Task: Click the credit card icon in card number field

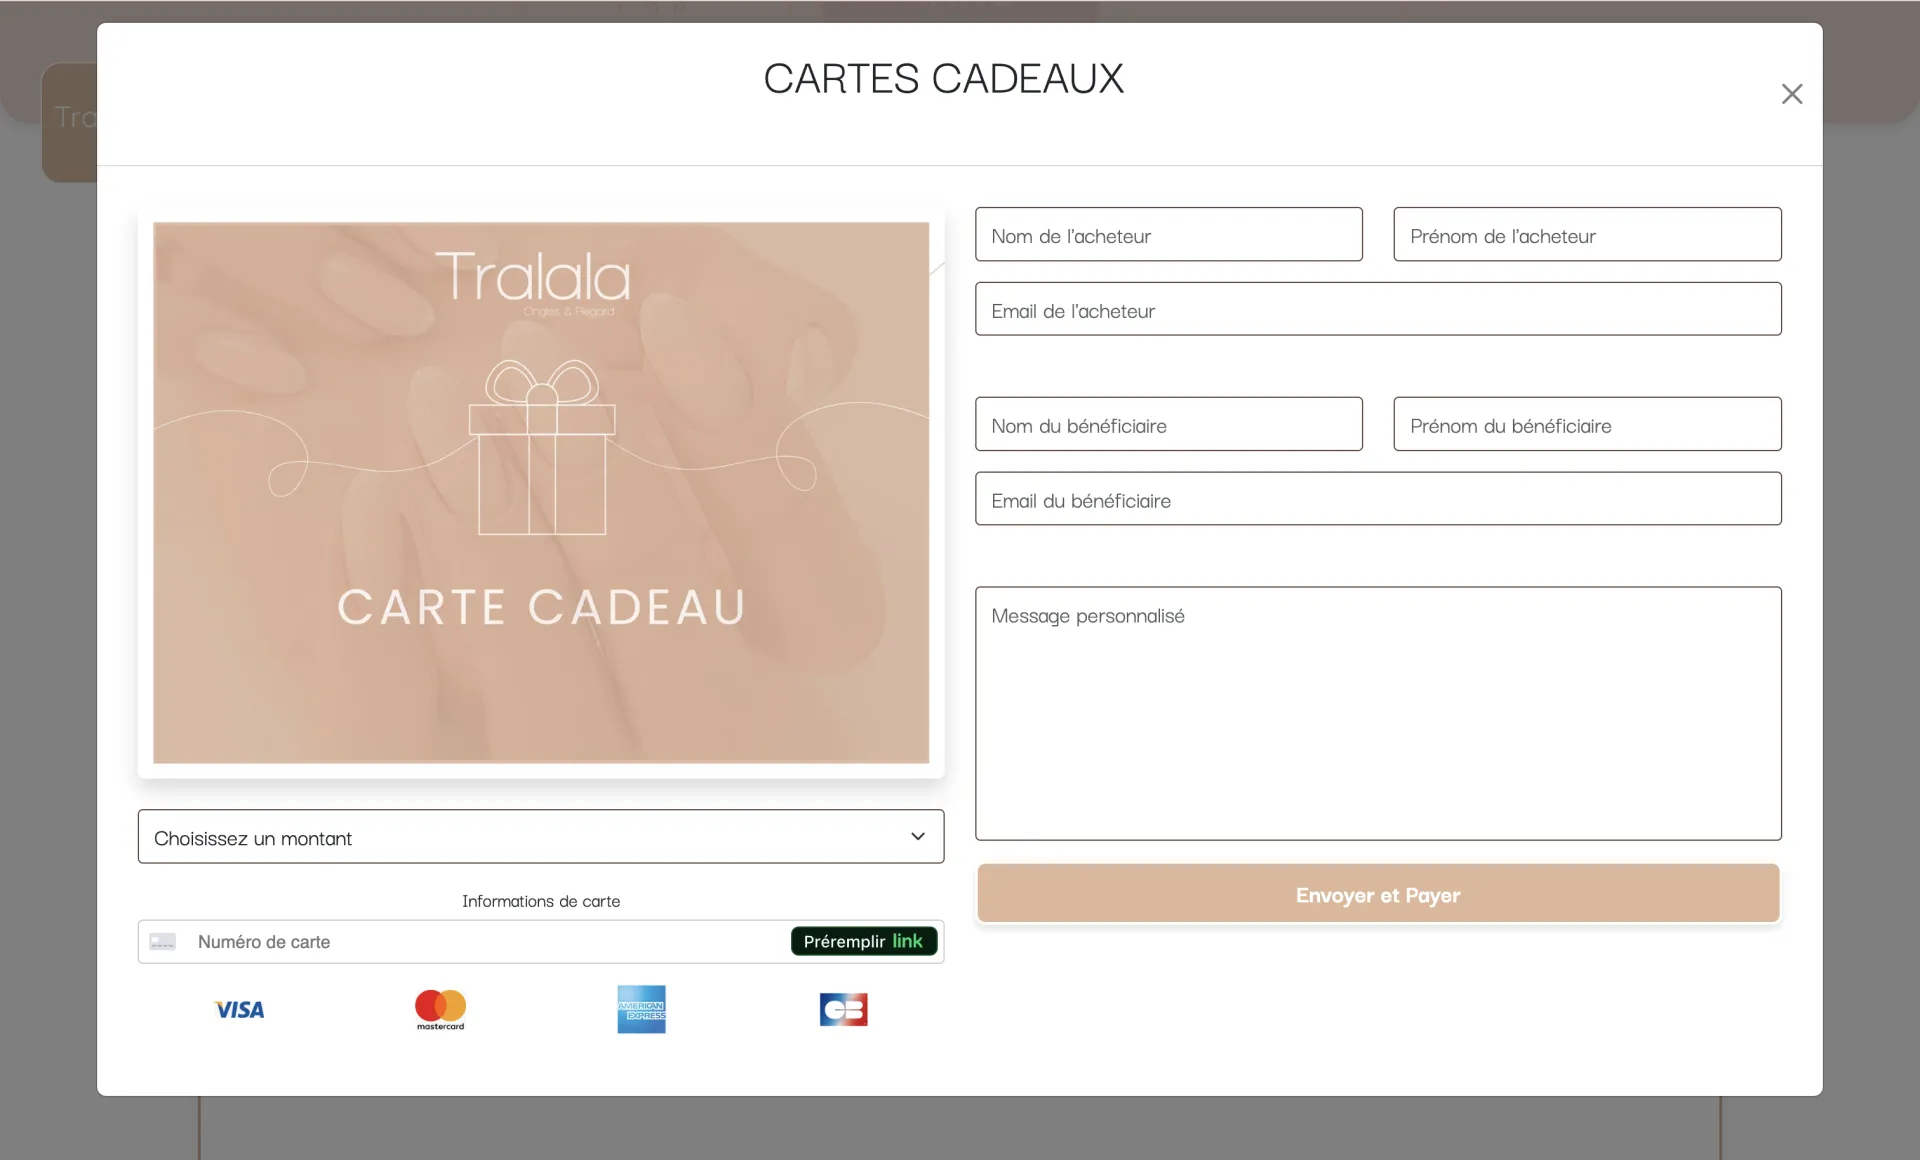Action: tap(162, 942)
